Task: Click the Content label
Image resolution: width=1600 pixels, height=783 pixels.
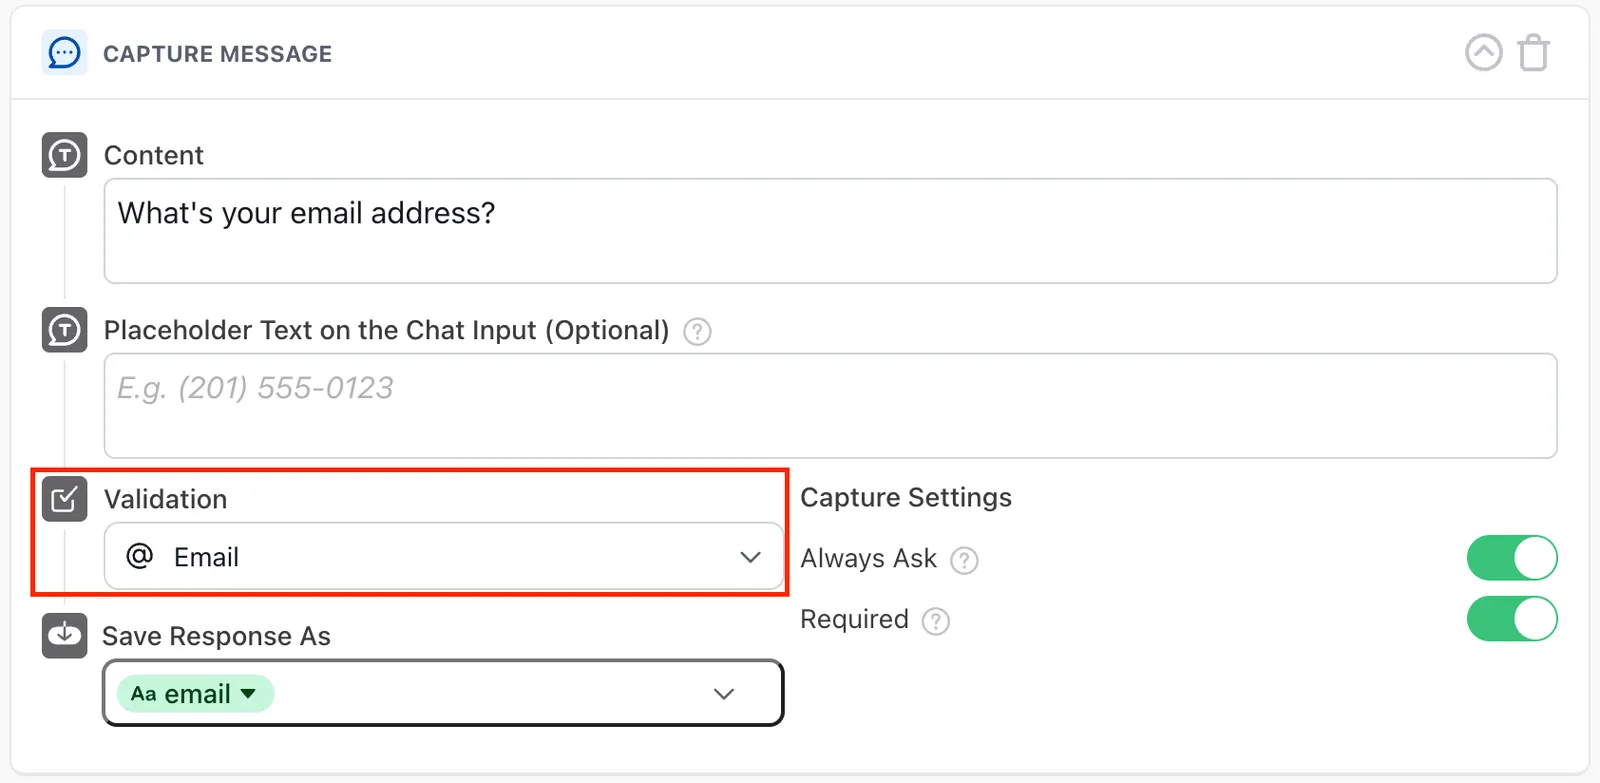Action: (x=154, y=155)
